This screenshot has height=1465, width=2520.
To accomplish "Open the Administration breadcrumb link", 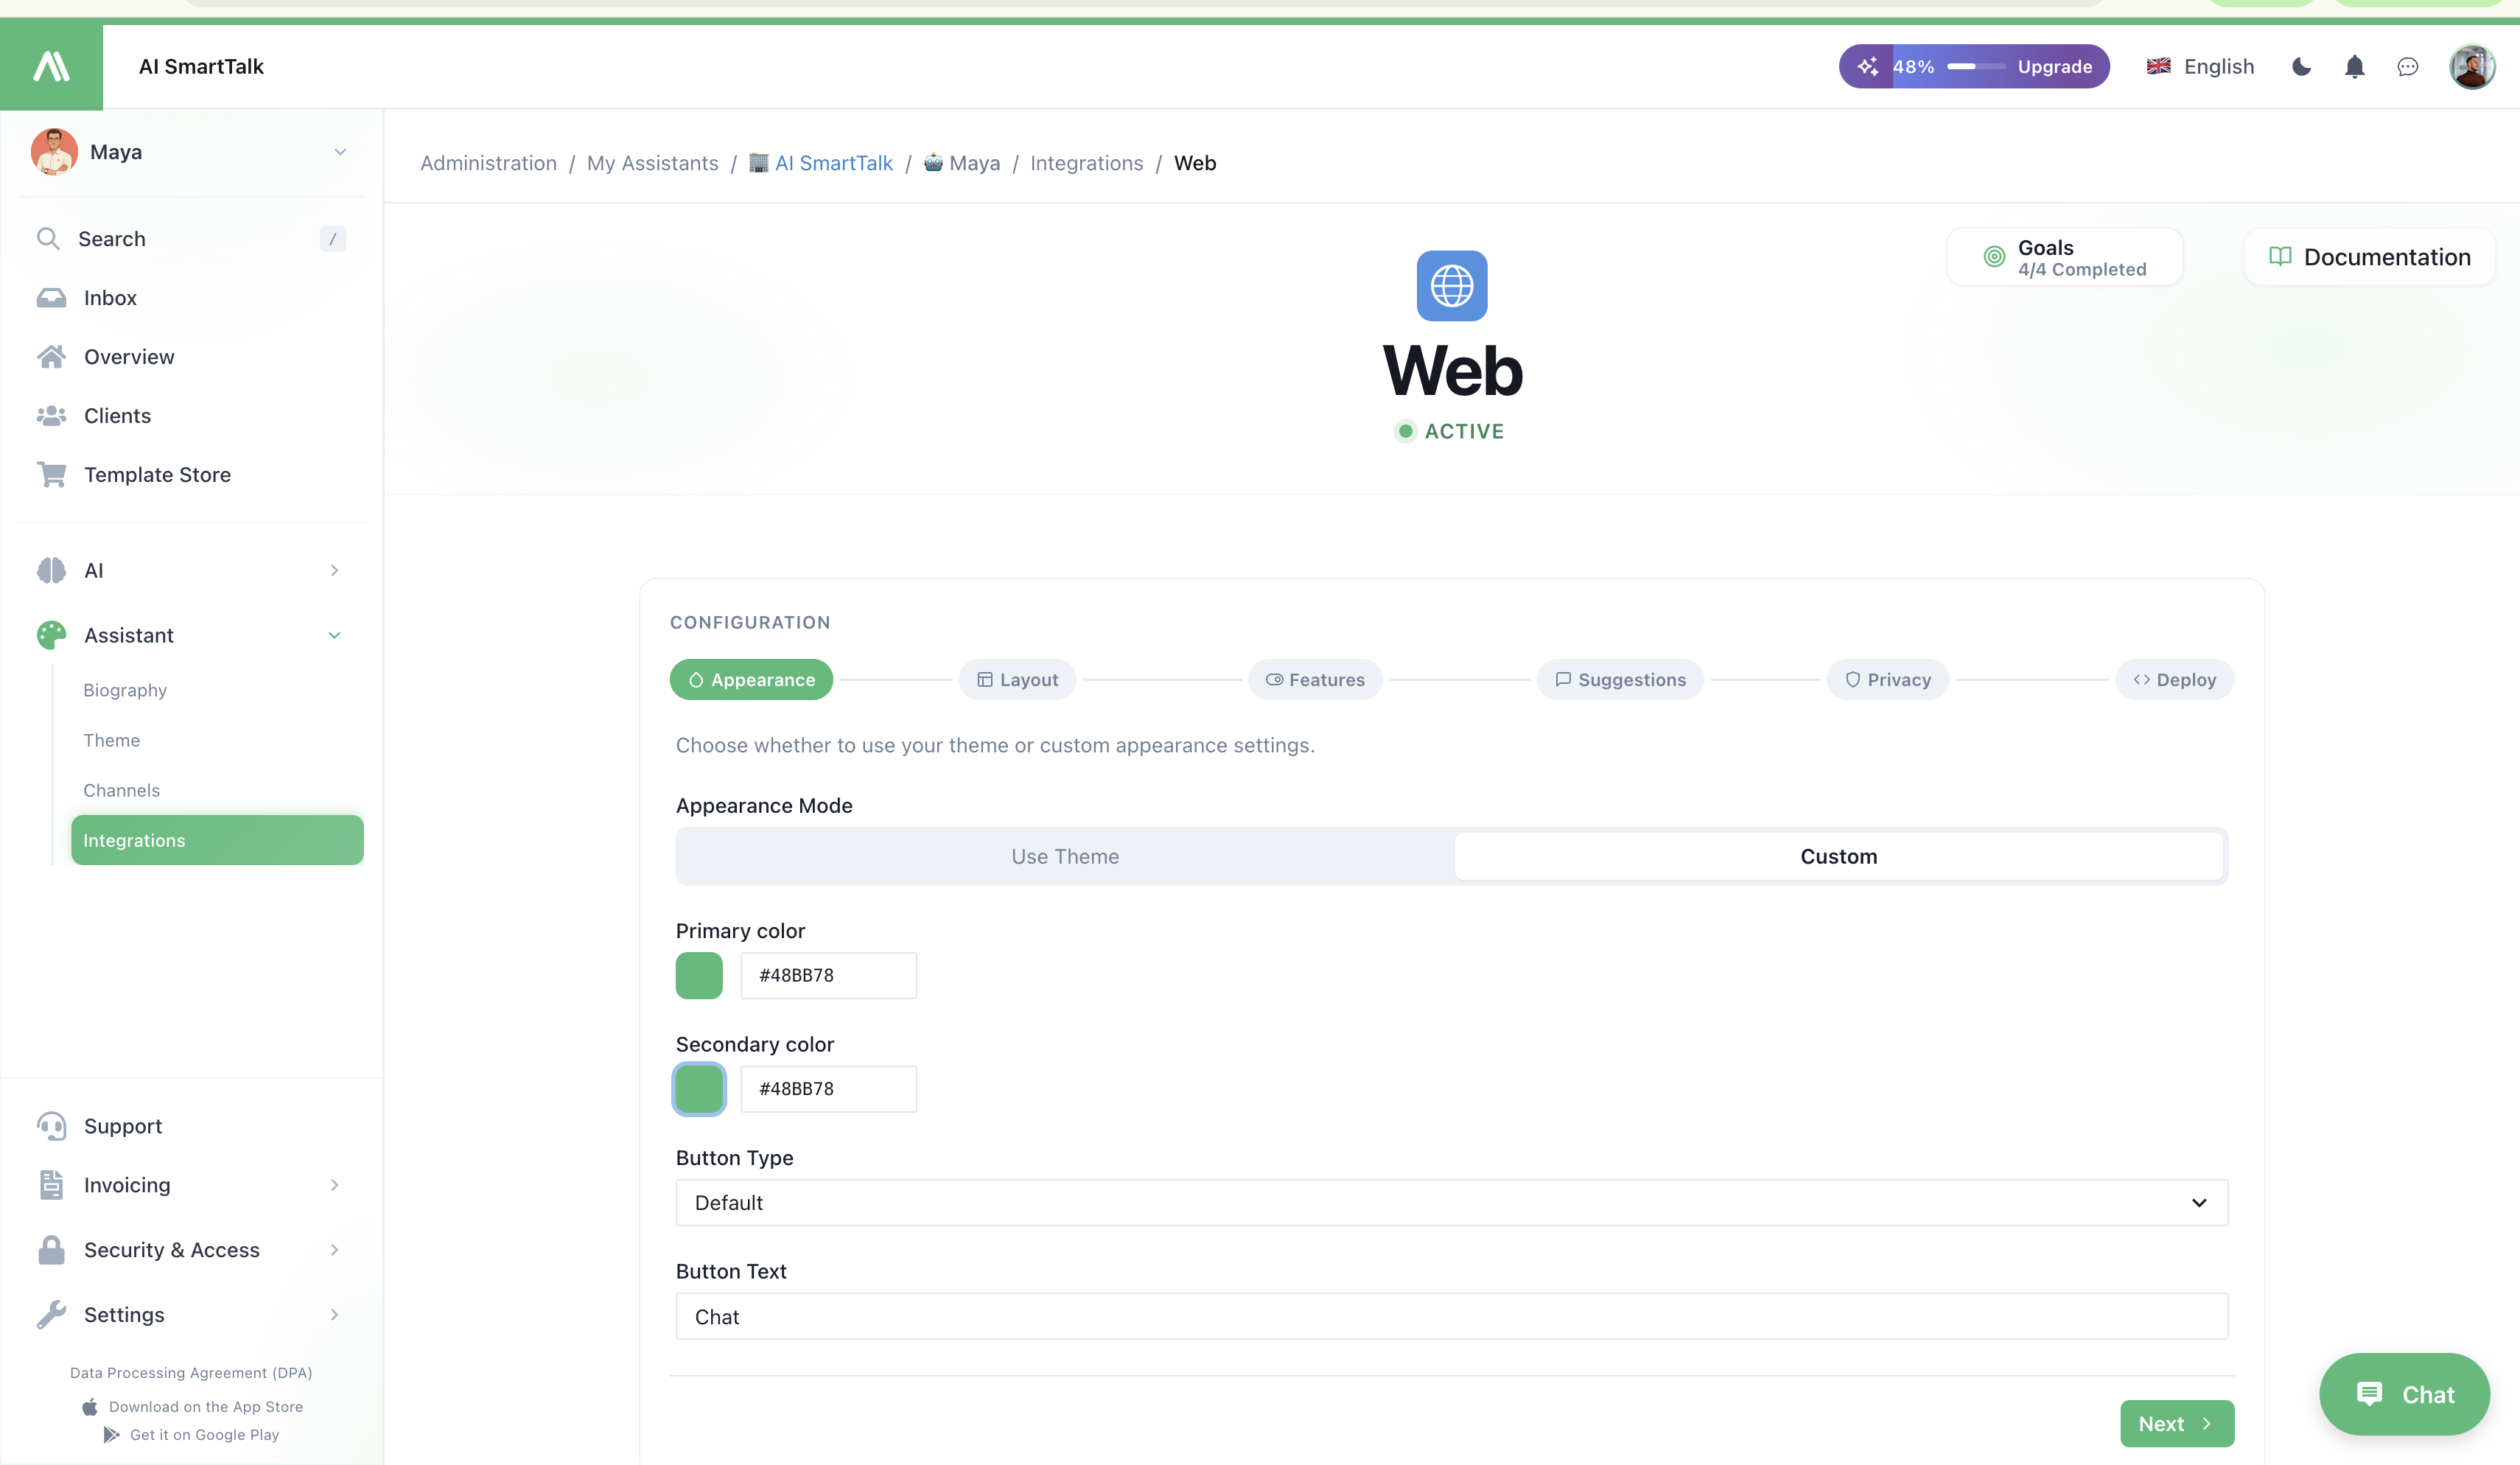I will [488, 163].
